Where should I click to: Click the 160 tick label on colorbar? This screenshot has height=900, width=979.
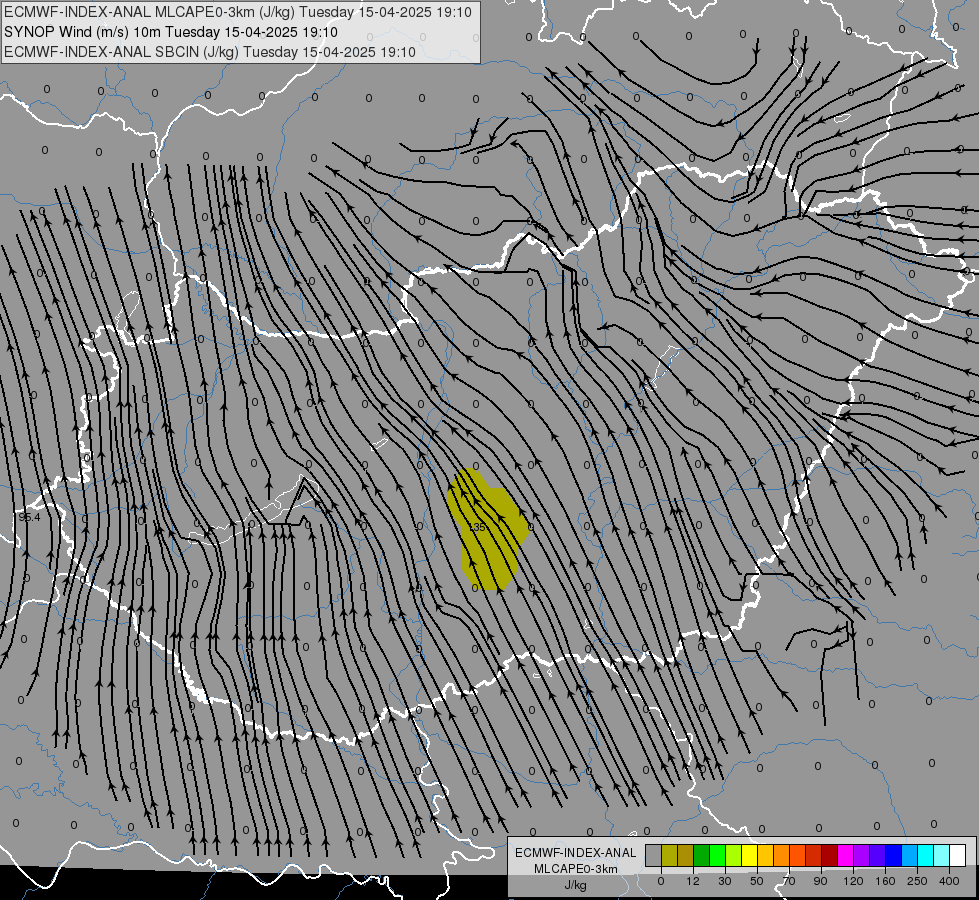(x=885, y=881)
